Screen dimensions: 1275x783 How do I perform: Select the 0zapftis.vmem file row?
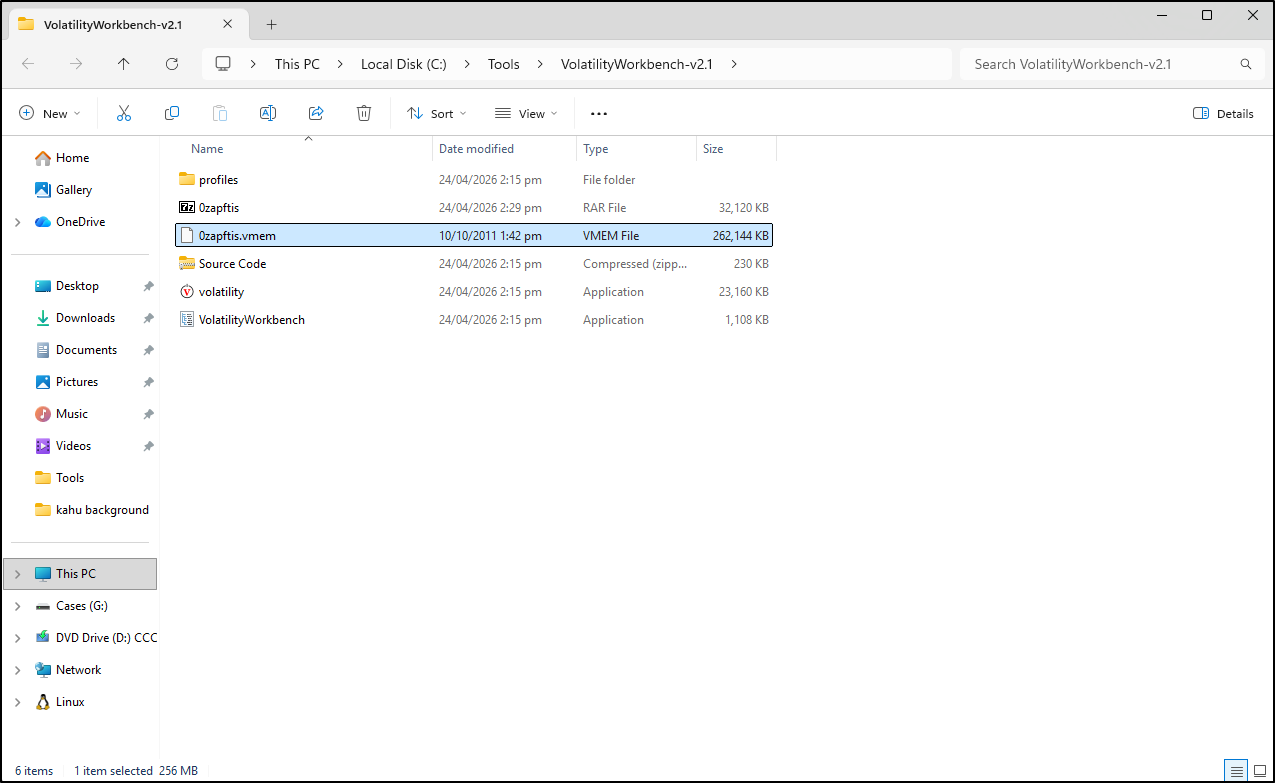pos(474,236)
